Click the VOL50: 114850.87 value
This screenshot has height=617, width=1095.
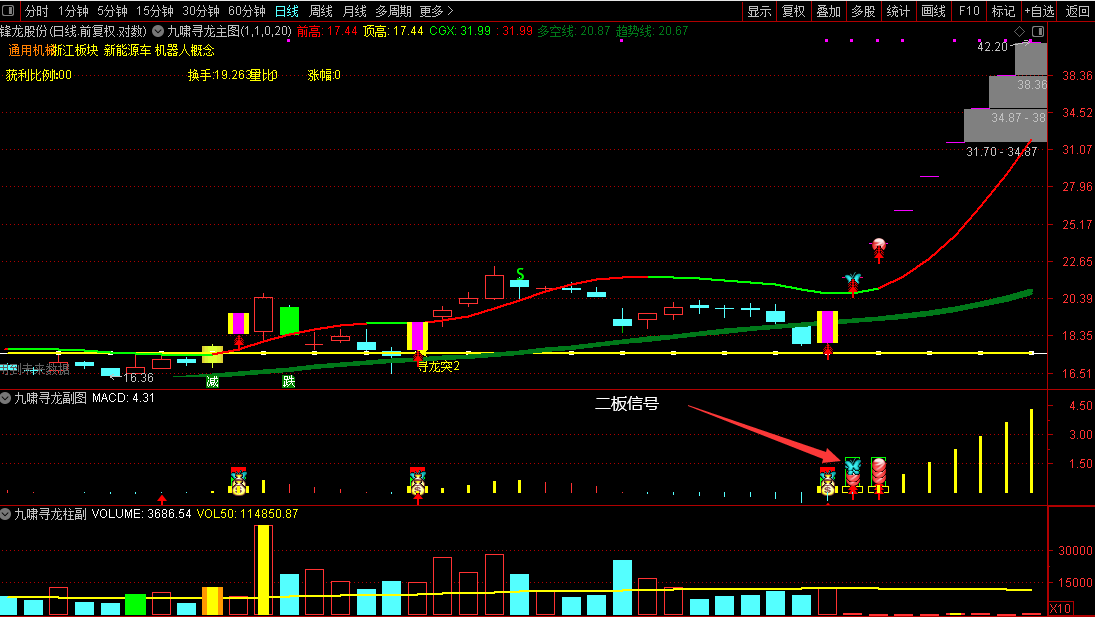pyautogui.click(x=247, y=514)
